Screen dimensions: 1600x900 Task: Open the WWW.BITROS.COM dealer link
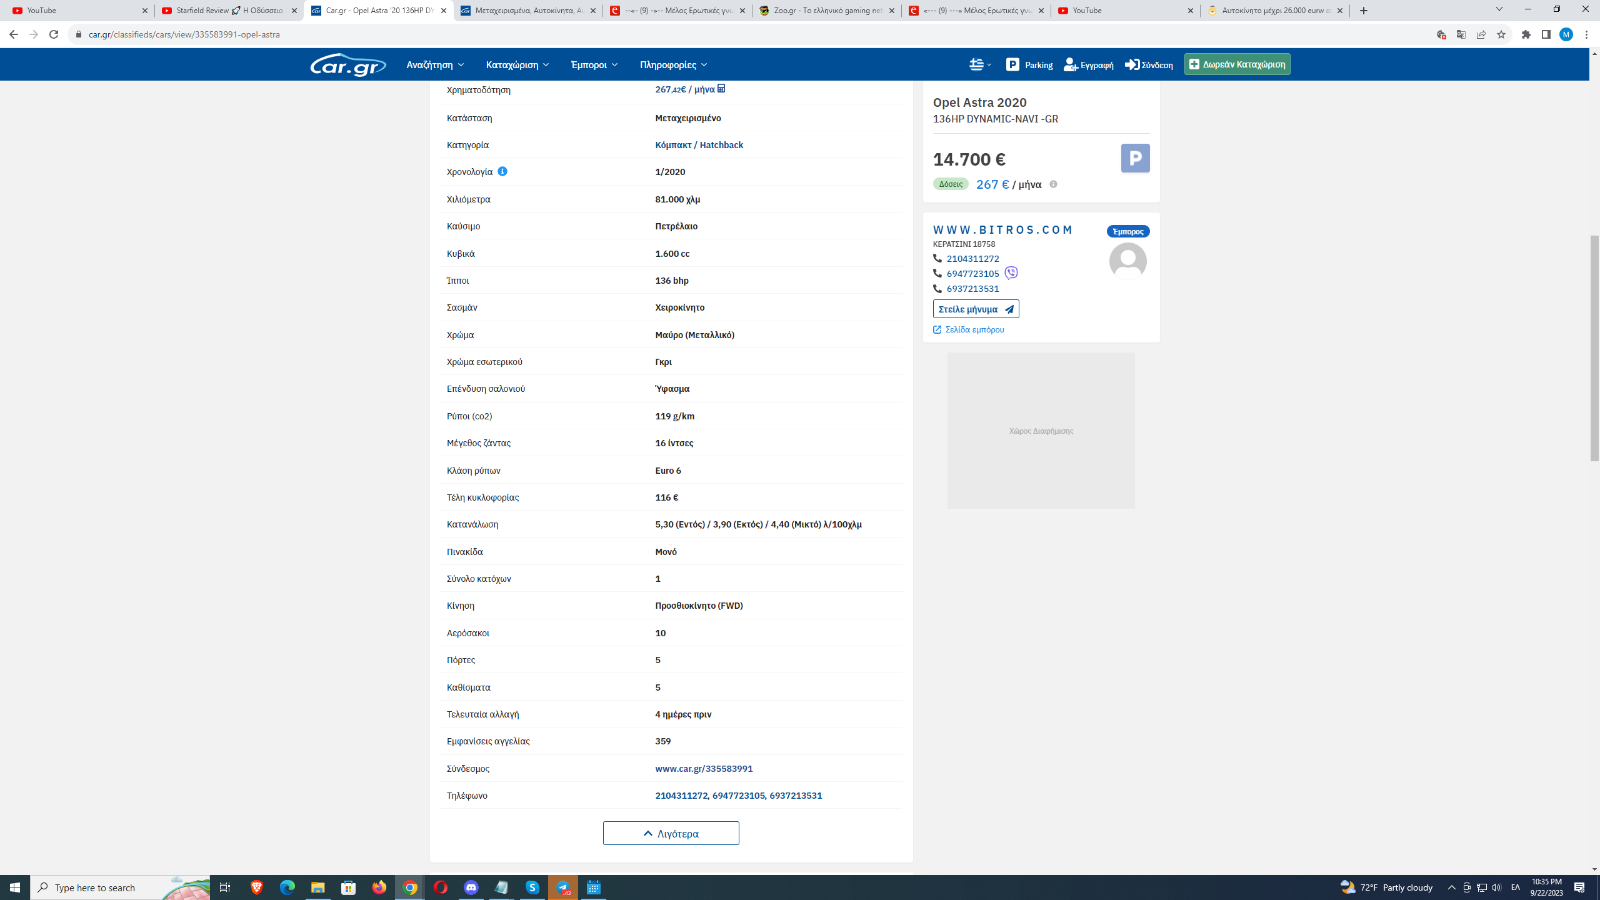pyautogui.click(x=1002, y=230)
